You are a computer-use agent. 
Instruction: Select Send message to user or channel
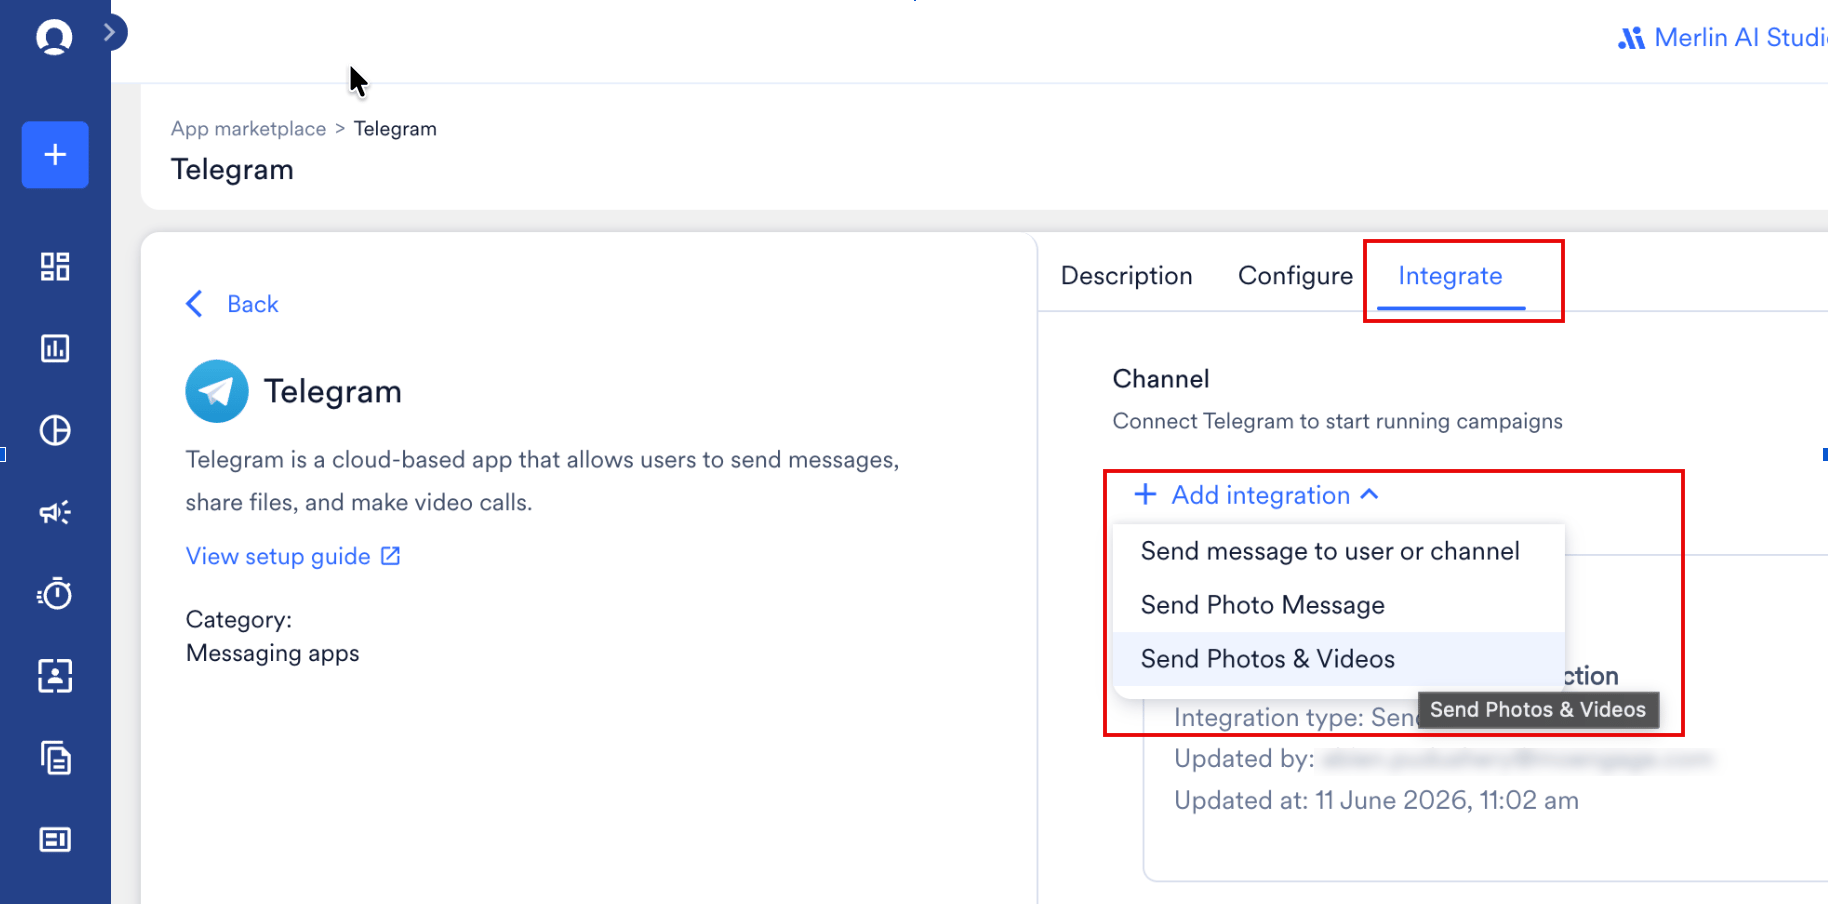coord(1338,551)
